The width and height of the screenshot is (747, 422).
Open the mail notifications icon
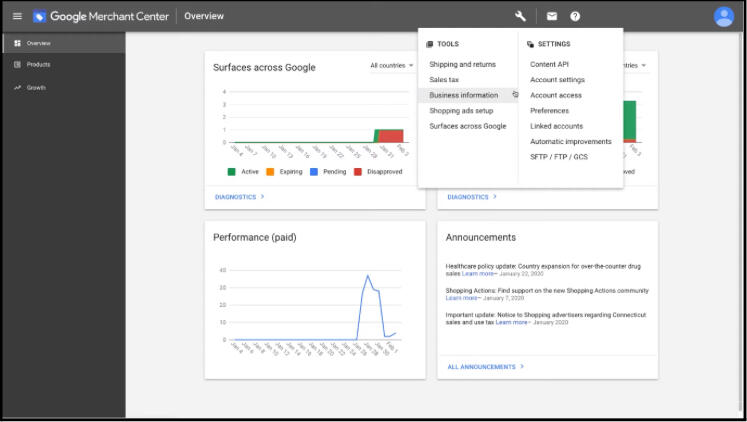551,16
